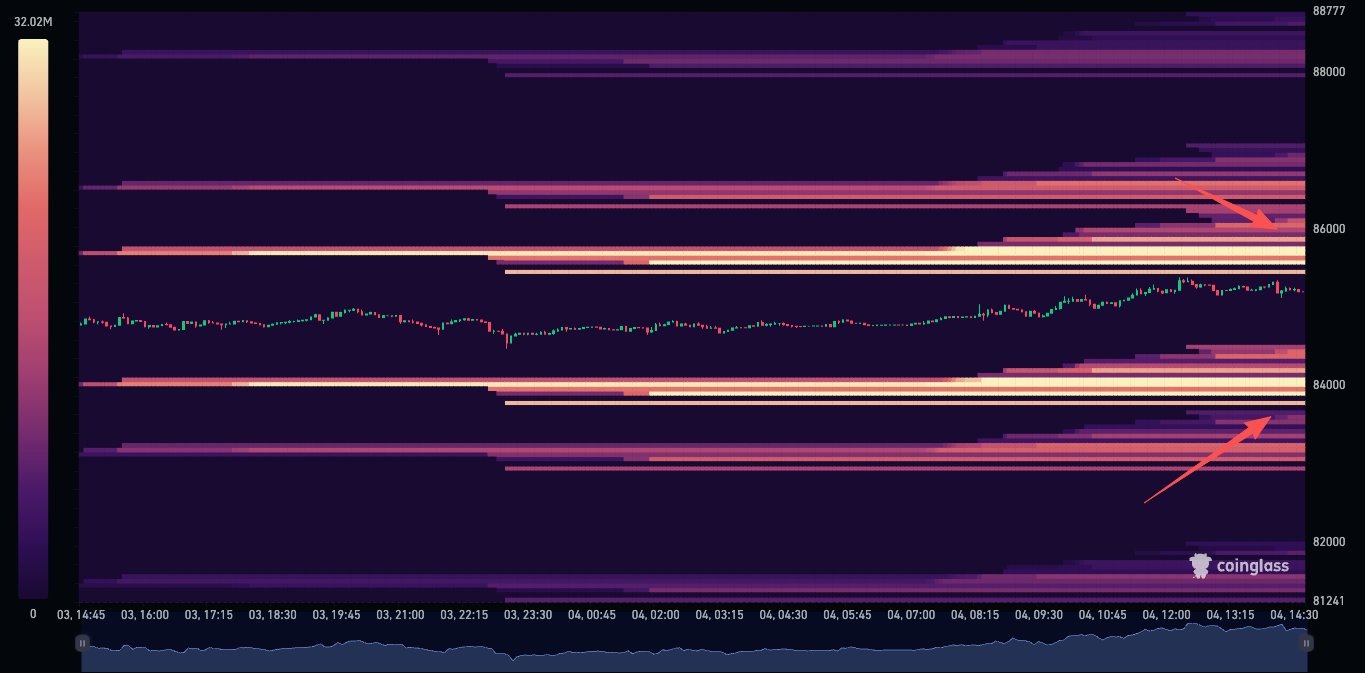Click the 88000 price axis label
The width and height of the screenshot is (1365, 673).
click(1328, 72)
